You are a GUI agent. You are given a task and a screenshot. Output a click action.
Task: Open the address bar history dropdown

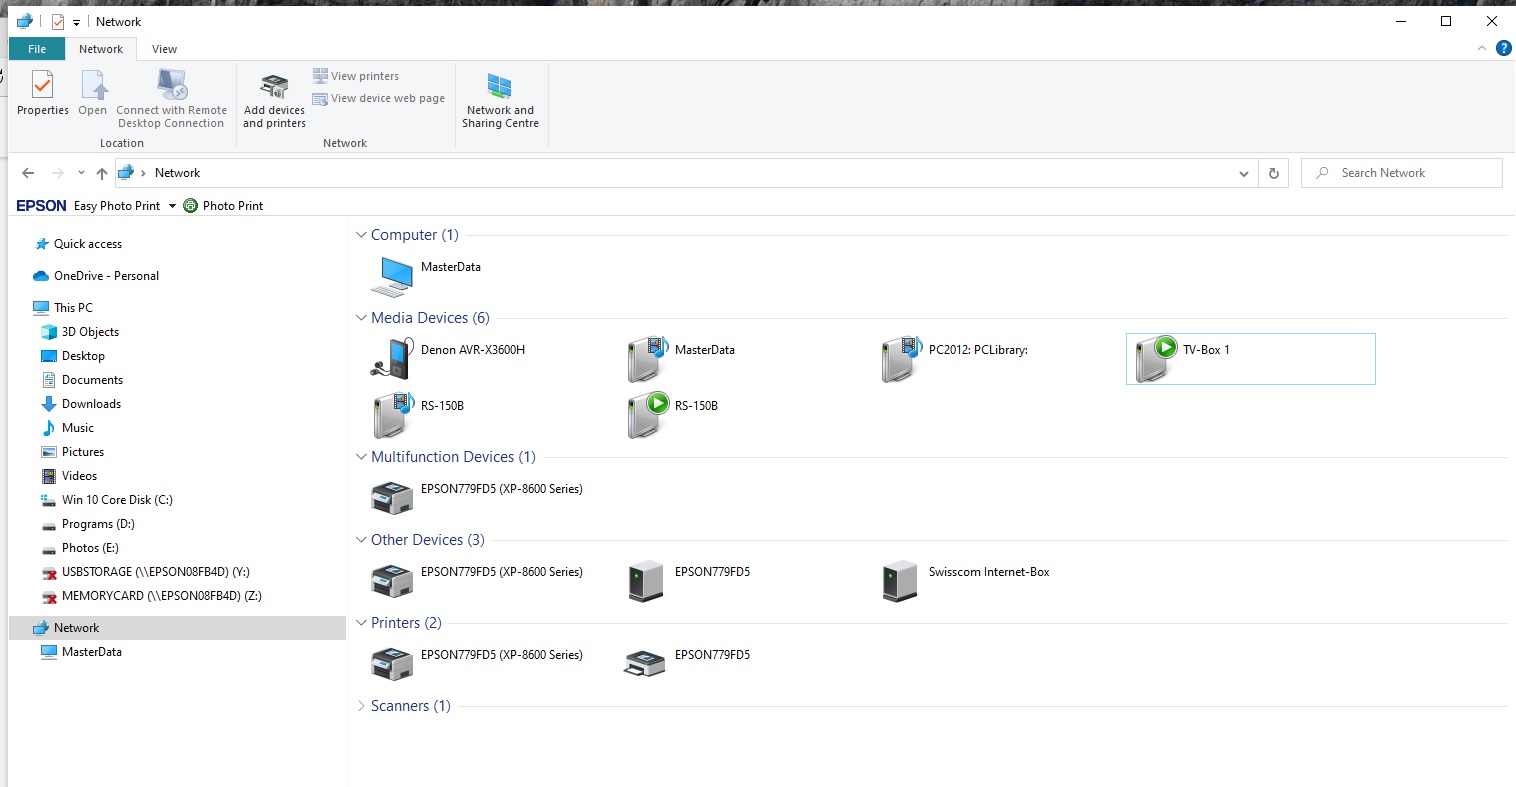(1243, 173)
